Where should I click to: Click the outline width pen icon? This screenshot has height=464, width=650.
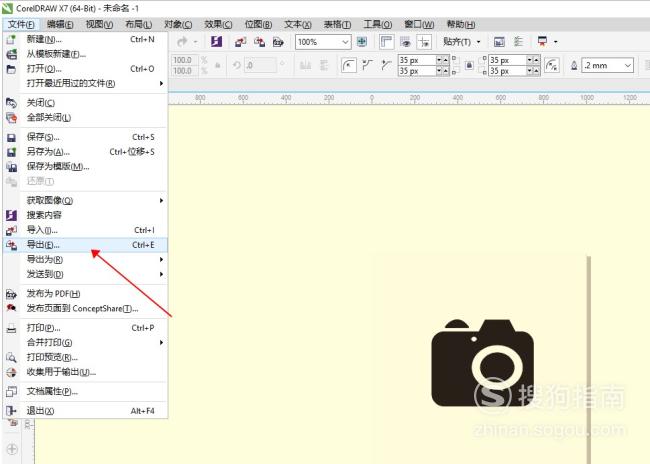pyautogui.click(x=574, y=65)
